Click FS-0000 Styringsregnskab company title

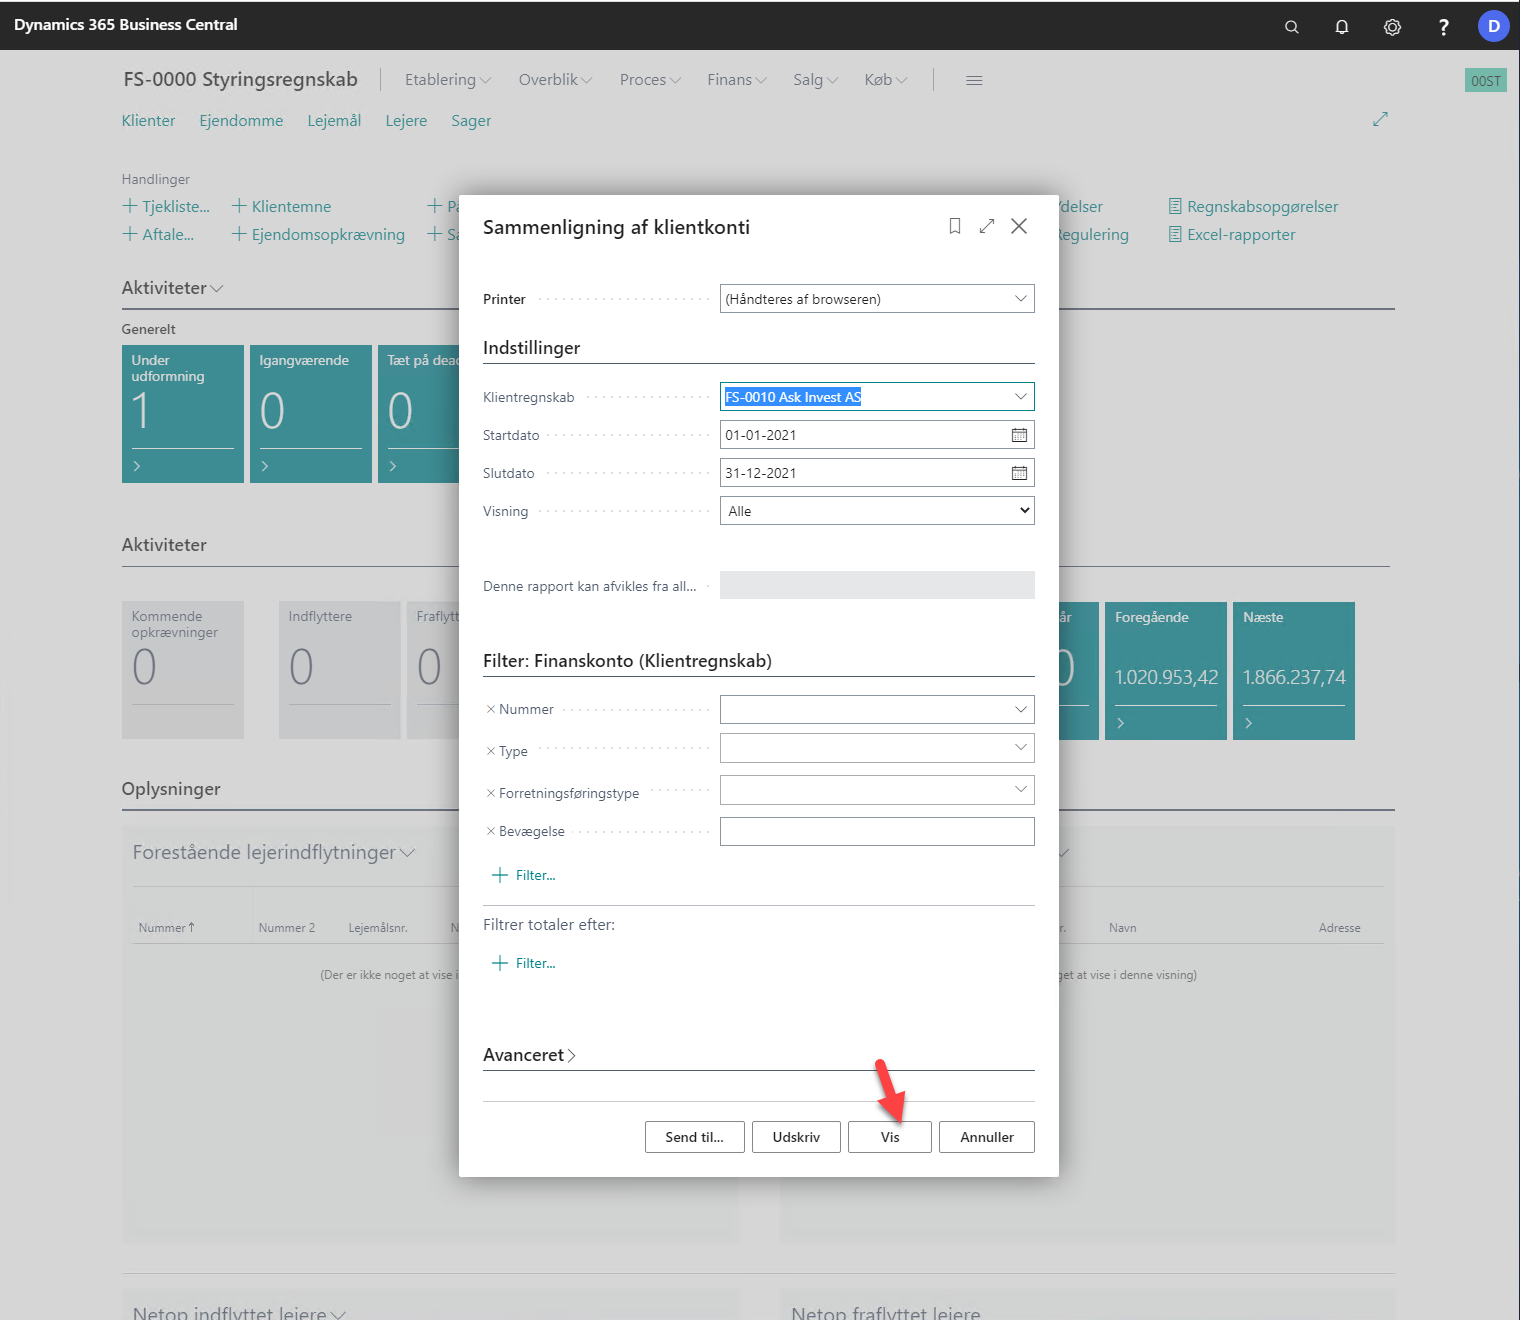[x=240, y=80]
